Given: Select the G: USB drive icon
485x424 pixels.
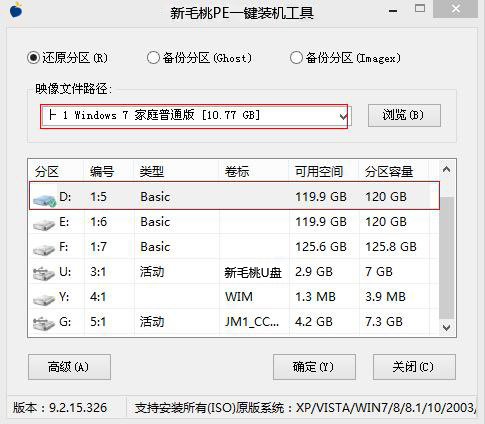Looking at the screenshot, I should click(44, 323).
